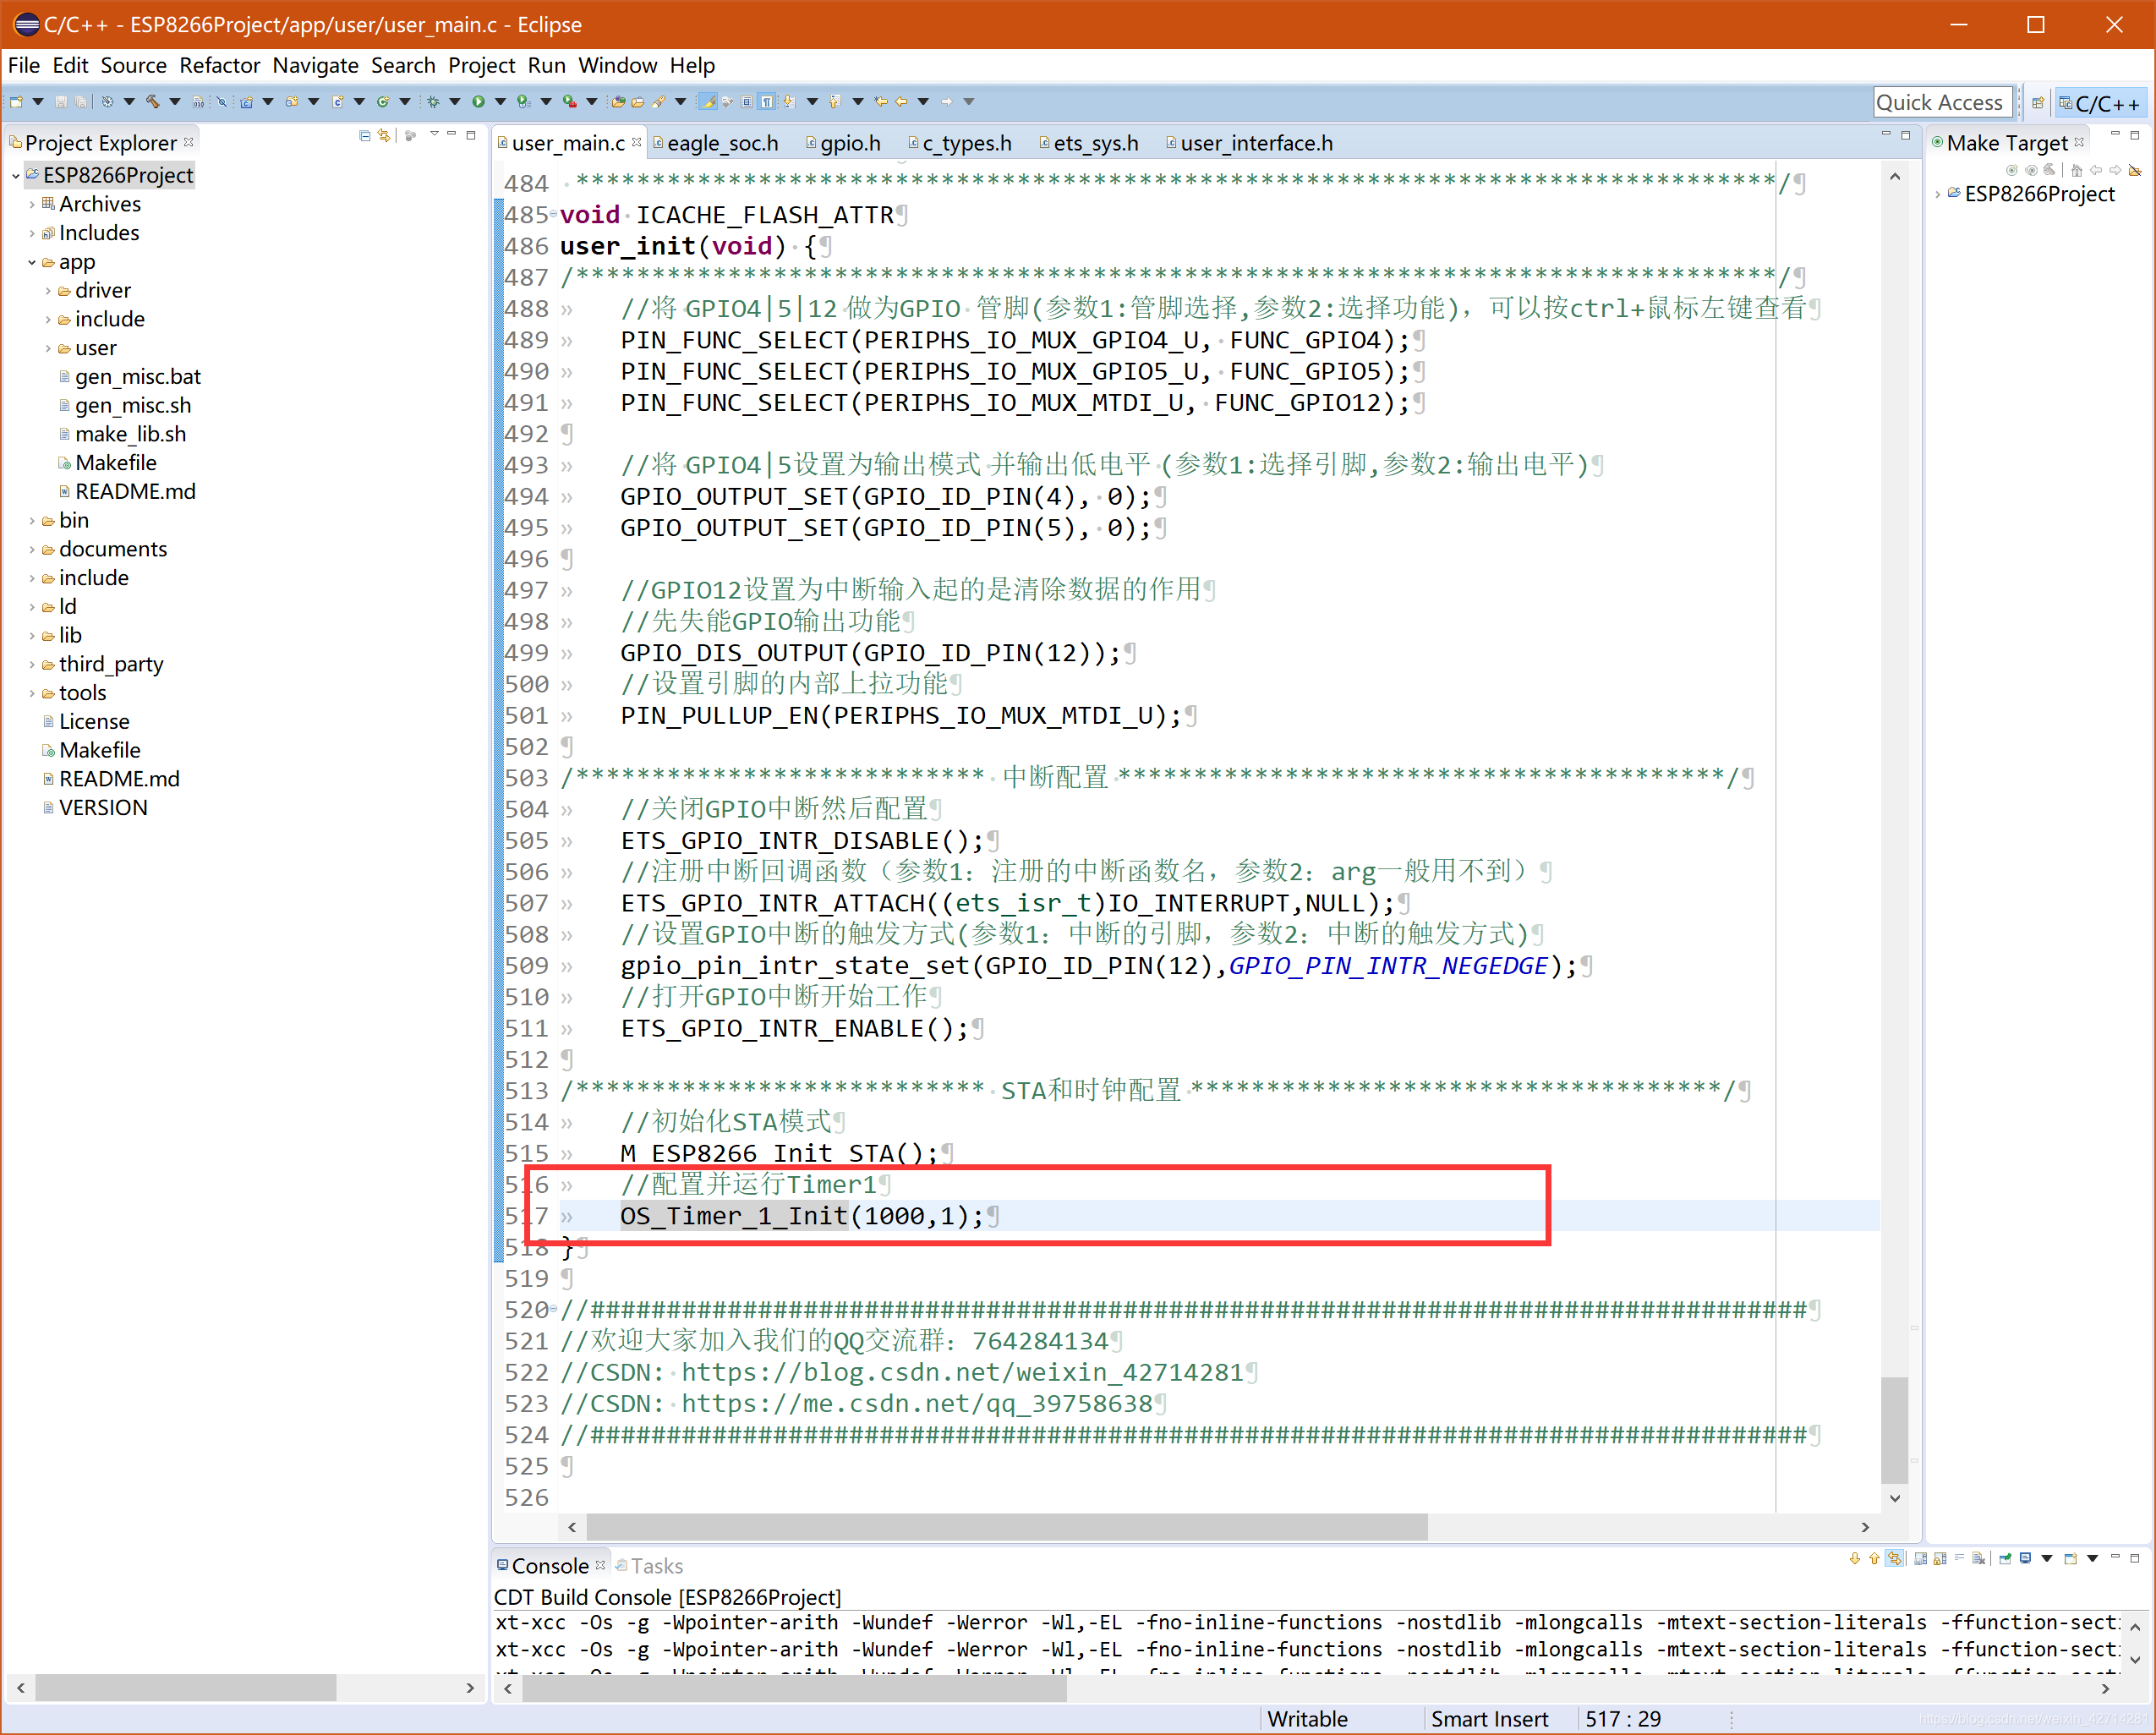The width and height of the screenshot is (2156, 1735).
Task: Run the application with the green Run icon
Action: 479,102
